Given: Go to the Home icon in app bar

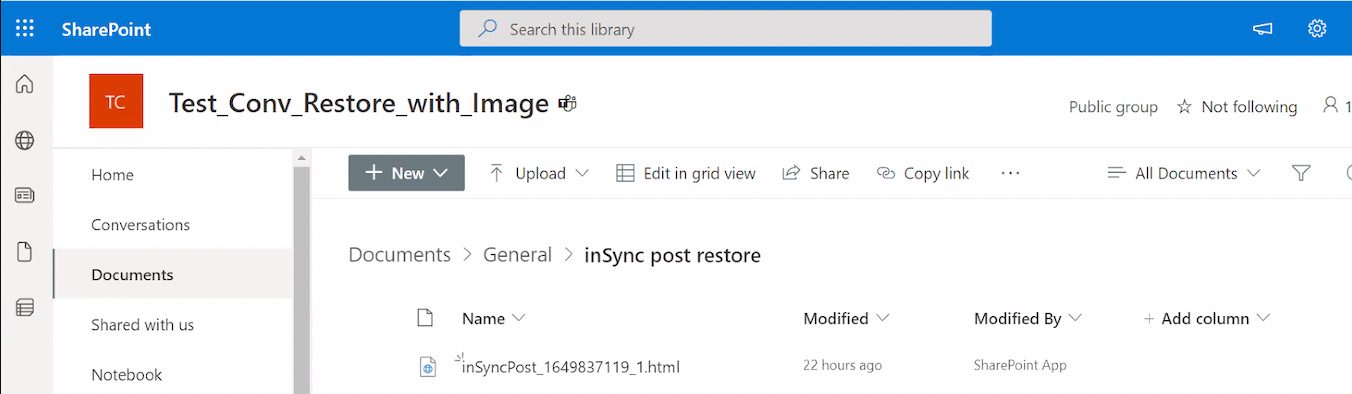Looking at the screenshot, I should click(25, 84).
